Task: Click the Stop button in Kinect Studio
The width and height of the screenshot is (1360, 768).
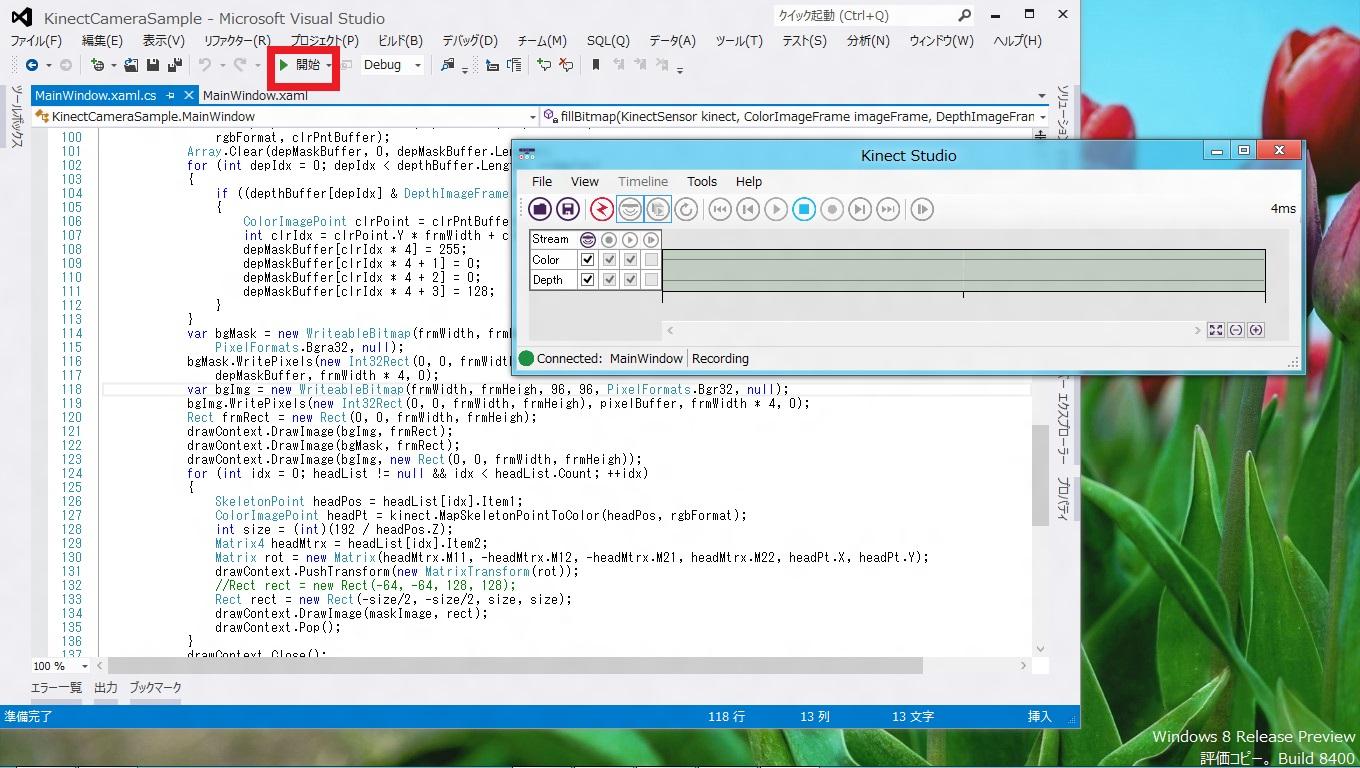Action: pos(804,209)
